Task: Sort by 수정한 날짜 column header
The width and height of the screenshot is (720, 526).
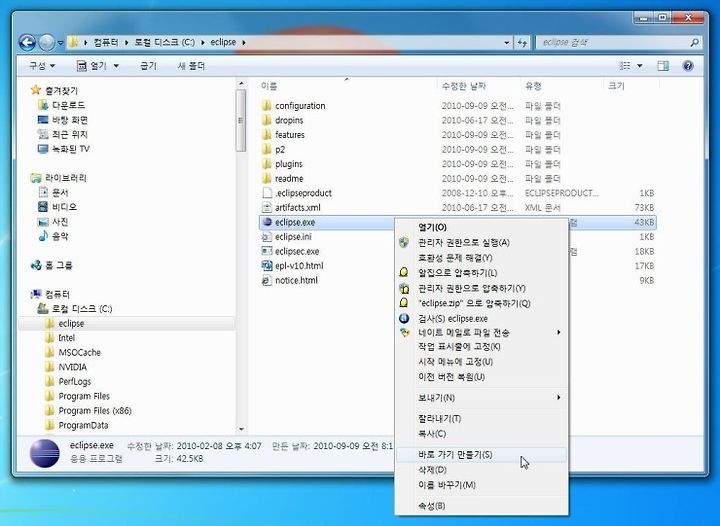Action: [x=464, y=86]
